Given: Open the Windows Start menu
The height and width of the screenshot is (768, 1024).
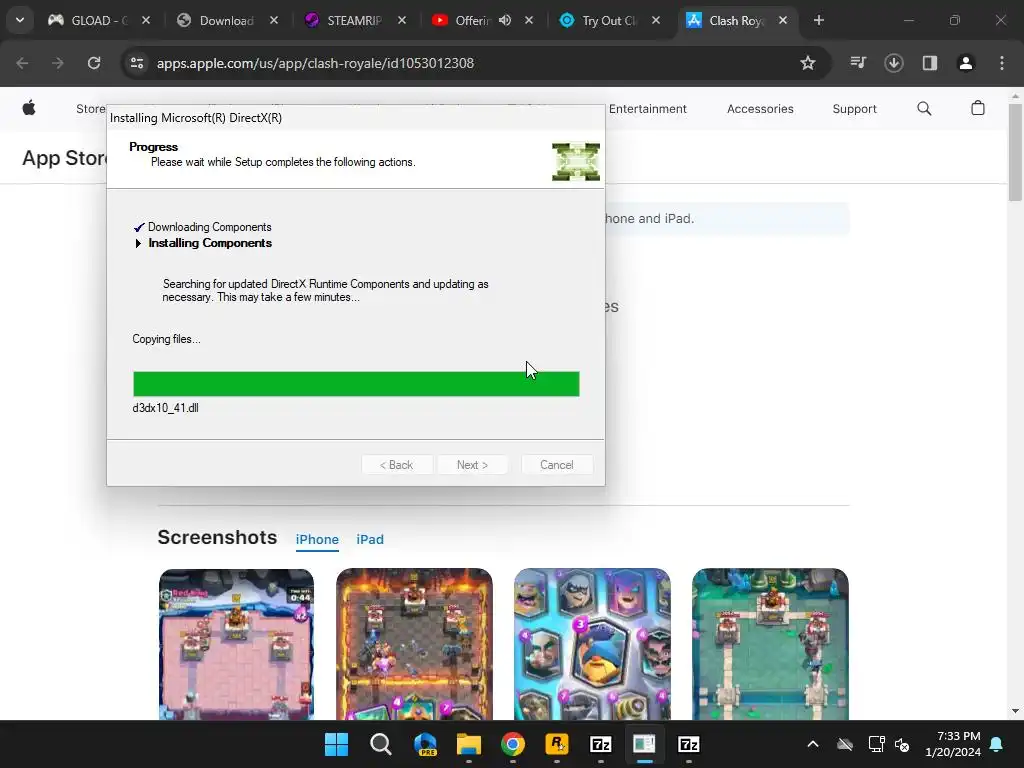Looking at the screenshot, I should 337,744.
